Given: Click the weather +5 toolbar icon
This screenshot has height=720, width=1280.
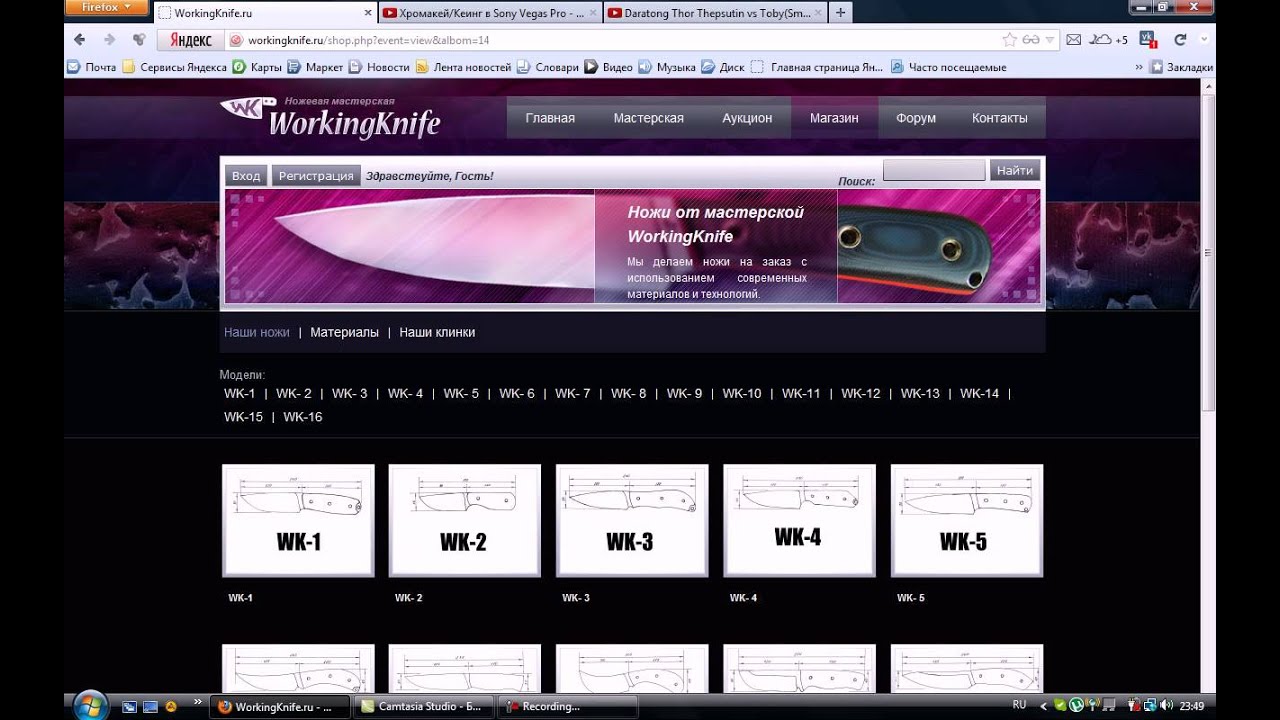Looking at the screenshot, I should point(1108,40).
